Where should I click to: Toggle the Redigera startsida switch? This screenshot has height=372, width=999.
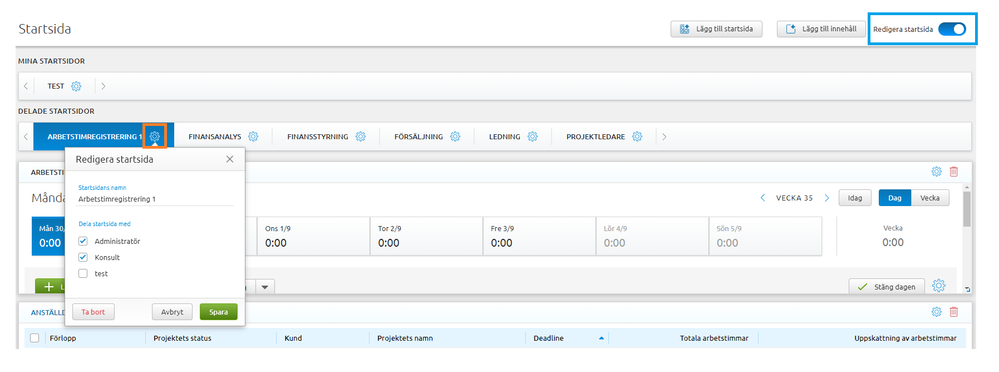(952, 29)
